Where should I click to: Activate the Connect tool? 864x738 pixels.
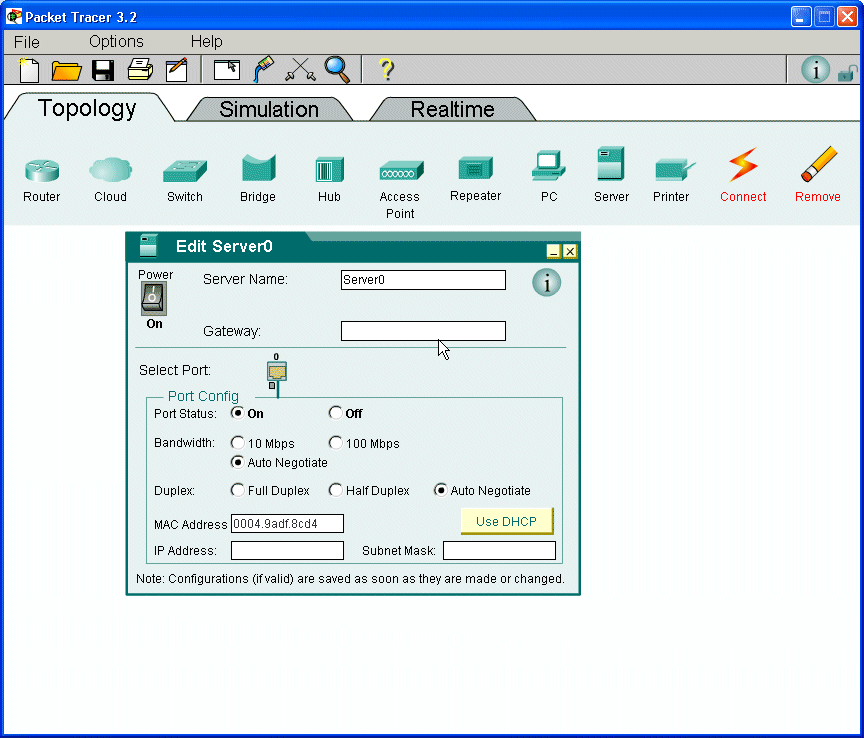[743, 174]
